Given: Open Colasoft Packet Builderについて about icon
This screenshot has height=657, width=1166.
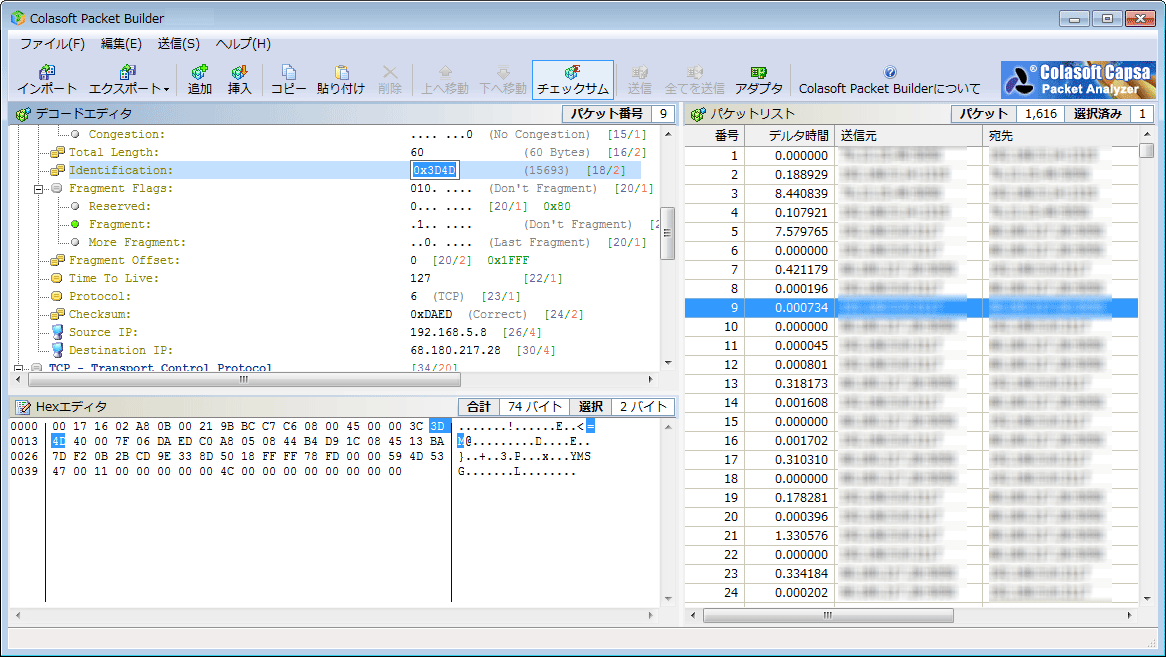Looking at the screenshot, I should 889,80.
